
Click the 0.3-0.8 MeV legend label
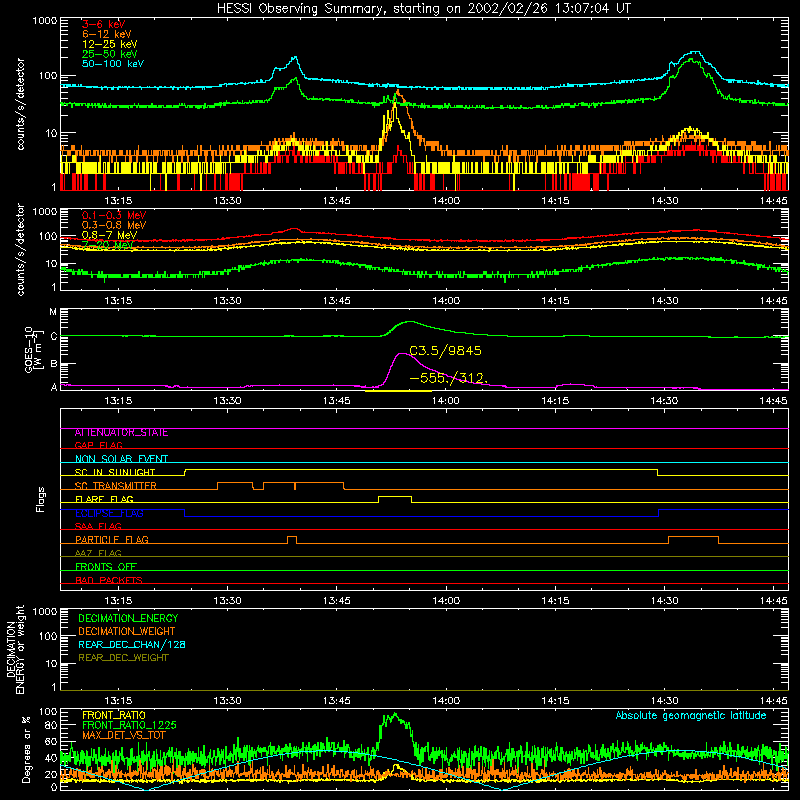114,225
